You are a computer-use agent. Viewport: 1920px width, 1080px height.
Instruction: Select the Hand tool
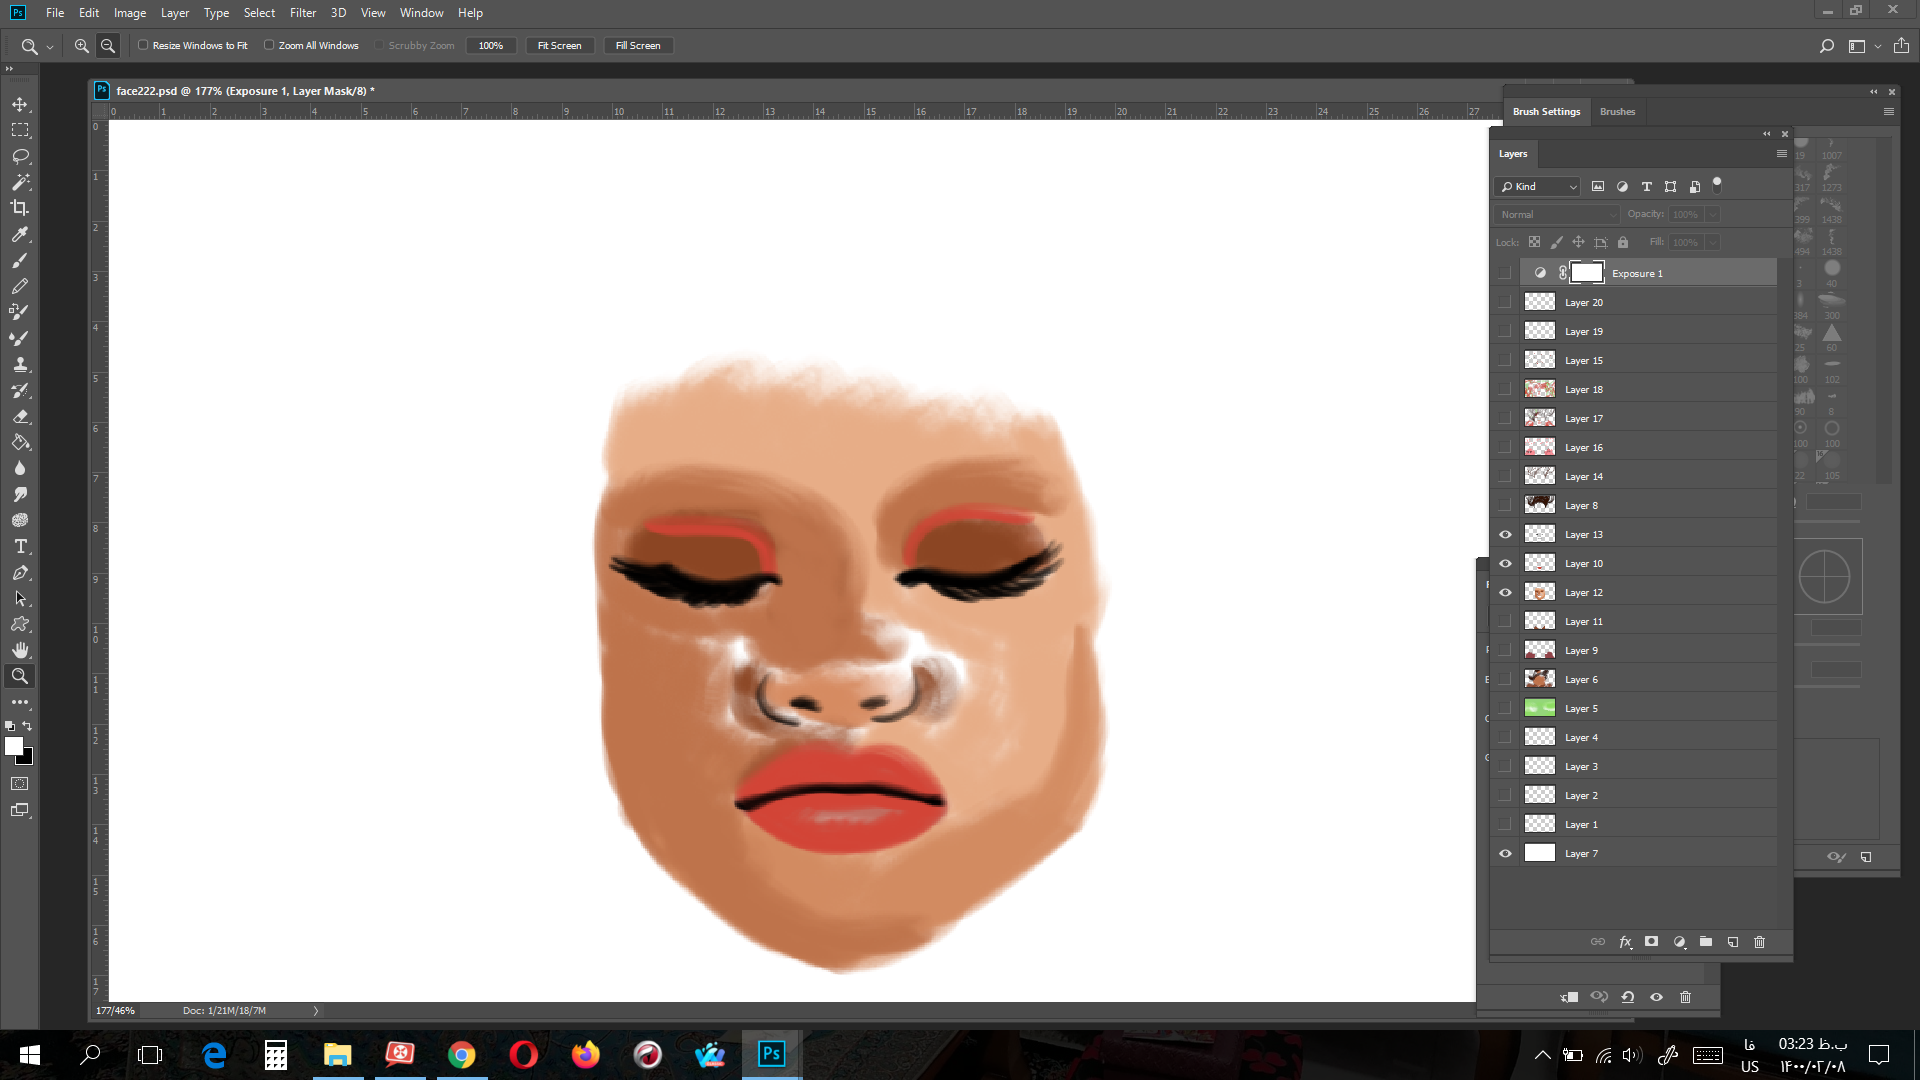[20, 651]
